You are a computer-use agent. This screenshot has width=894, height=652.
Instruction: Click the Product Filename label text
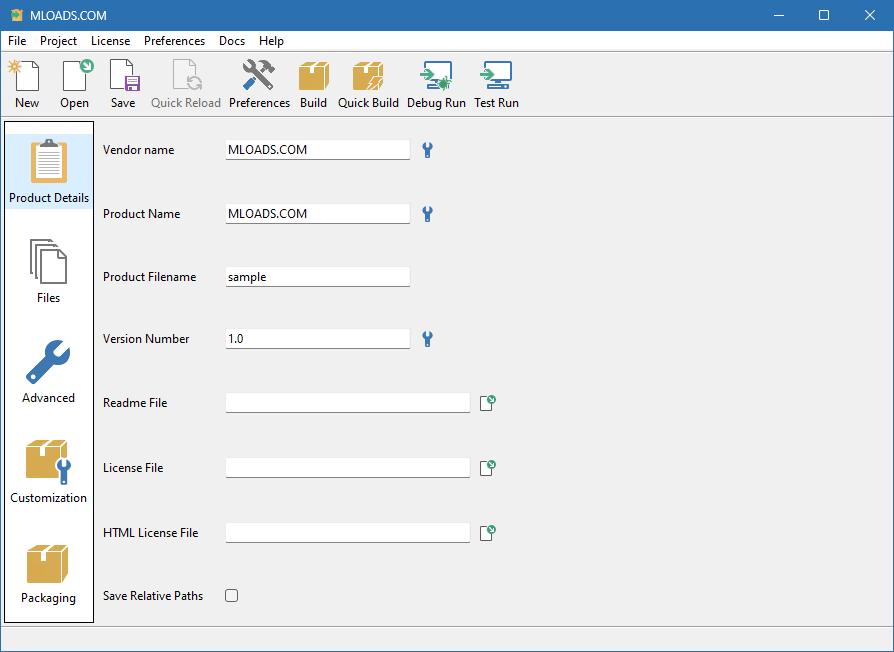149,277
